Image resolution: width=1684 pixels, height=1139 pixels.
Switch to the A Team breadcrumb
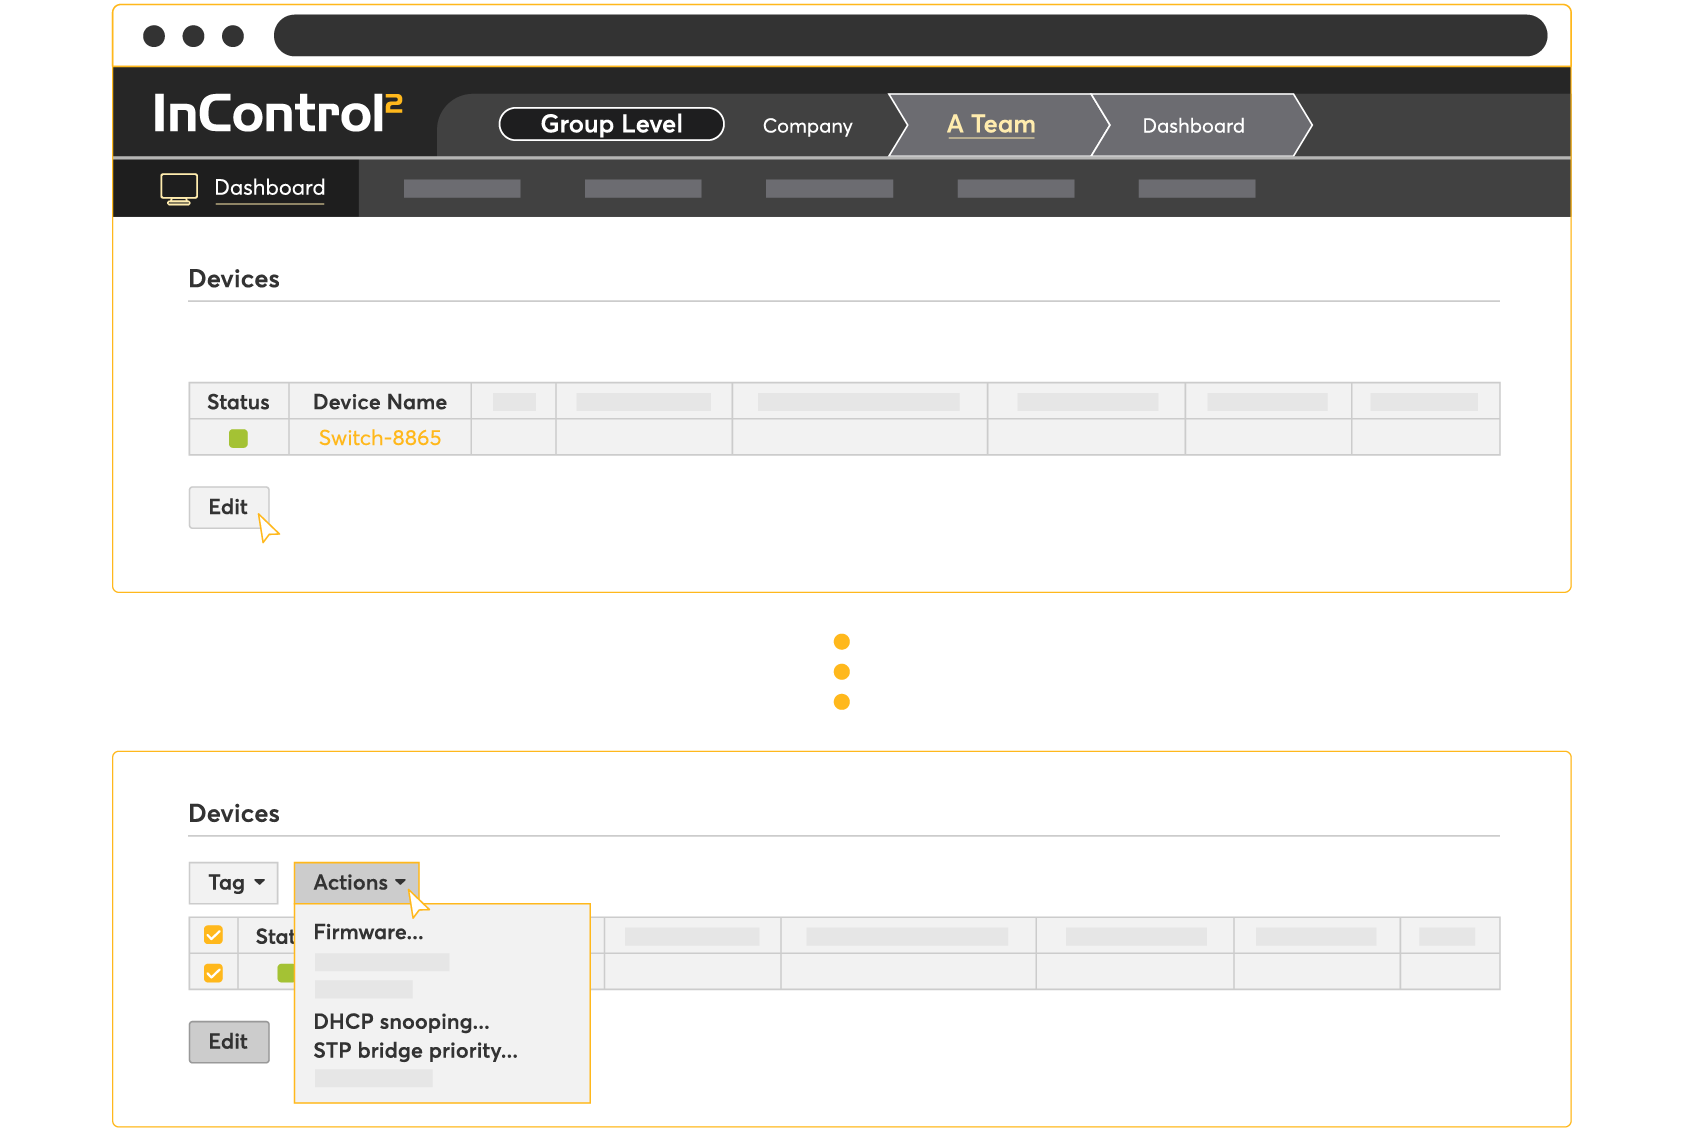pos(990,124)
